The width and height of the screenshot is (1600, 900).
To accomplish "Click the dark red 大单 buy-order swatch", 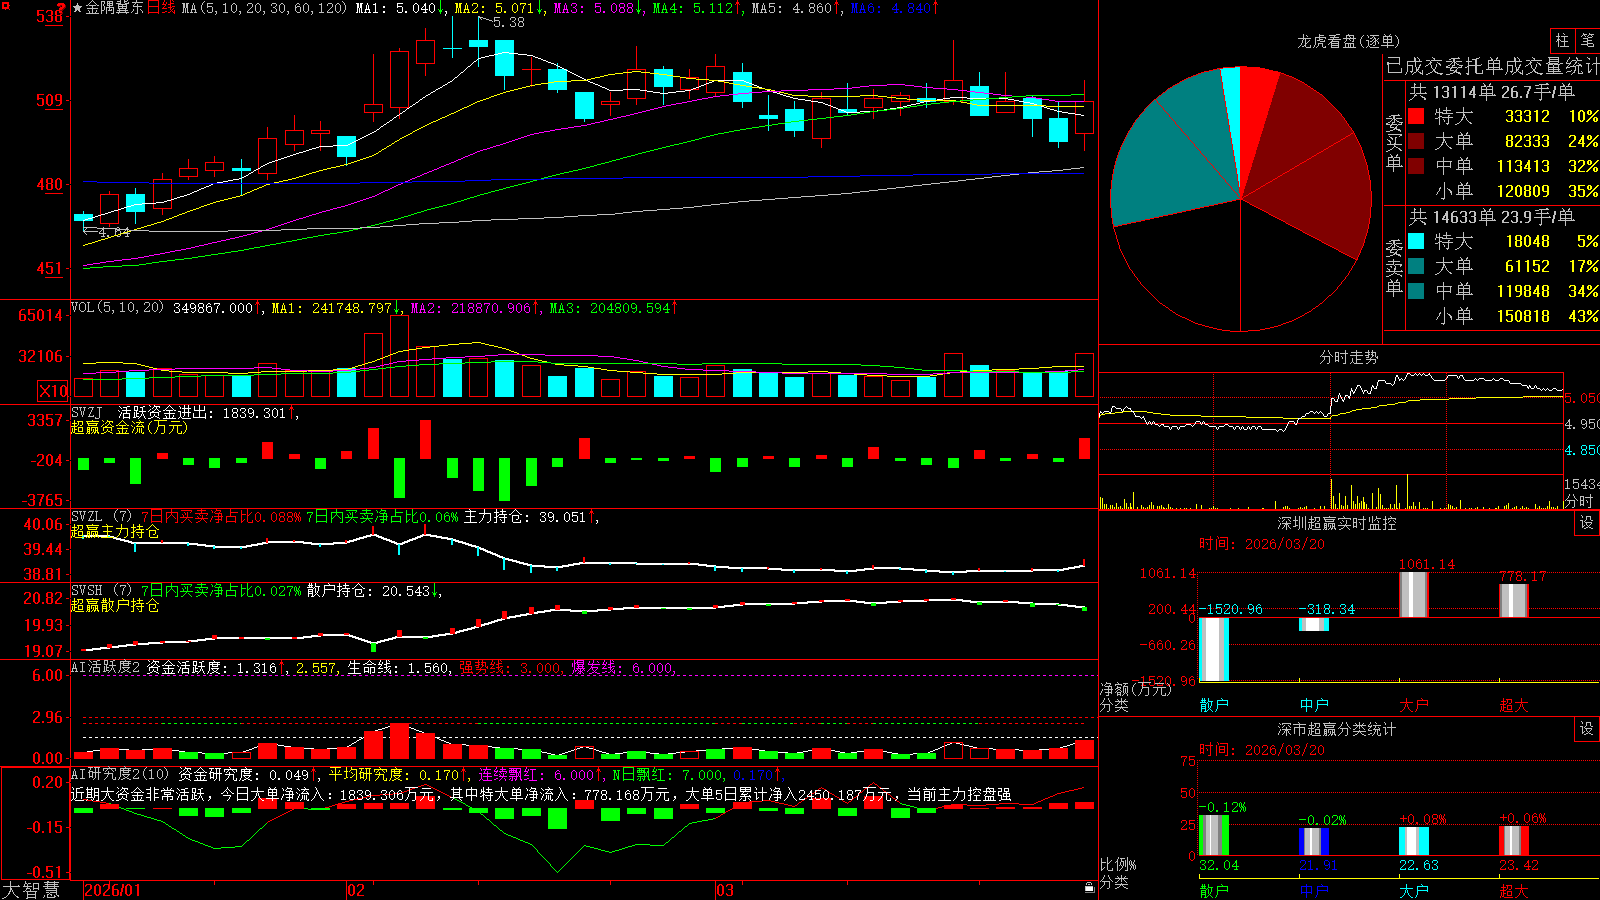I will tap(1416, 141).
